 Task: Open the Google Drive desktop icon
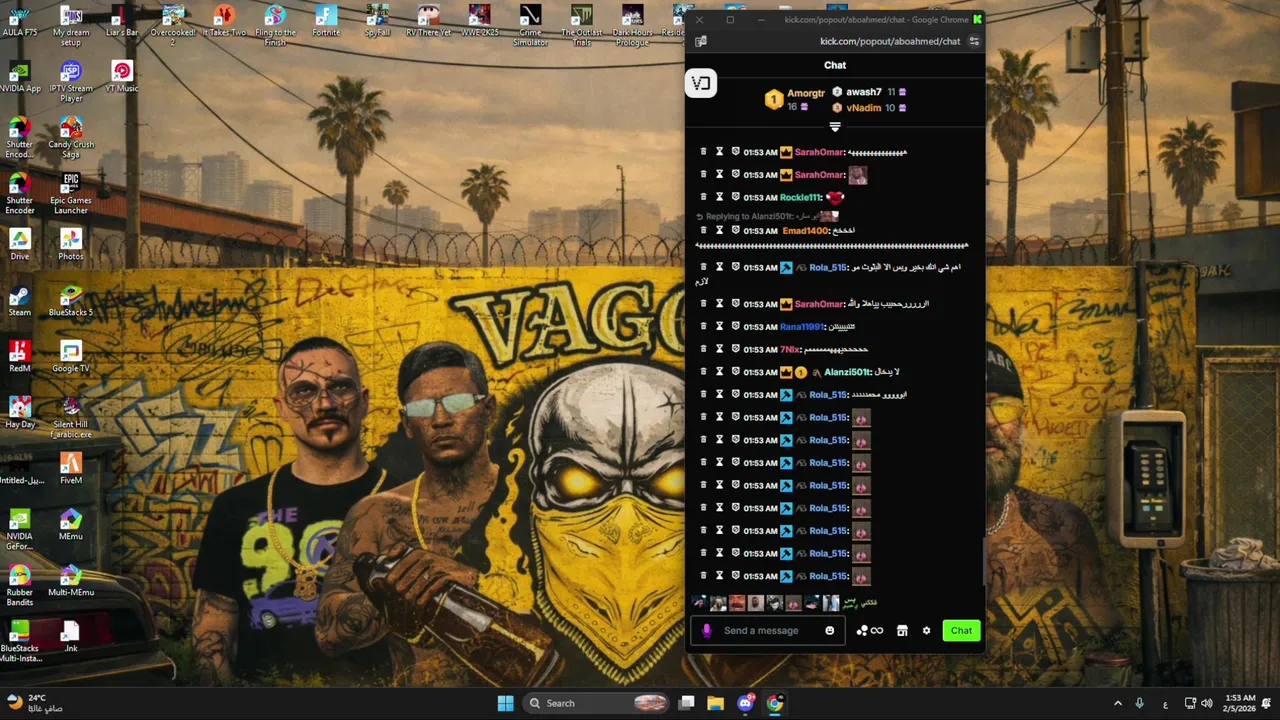tap(19, 245)
